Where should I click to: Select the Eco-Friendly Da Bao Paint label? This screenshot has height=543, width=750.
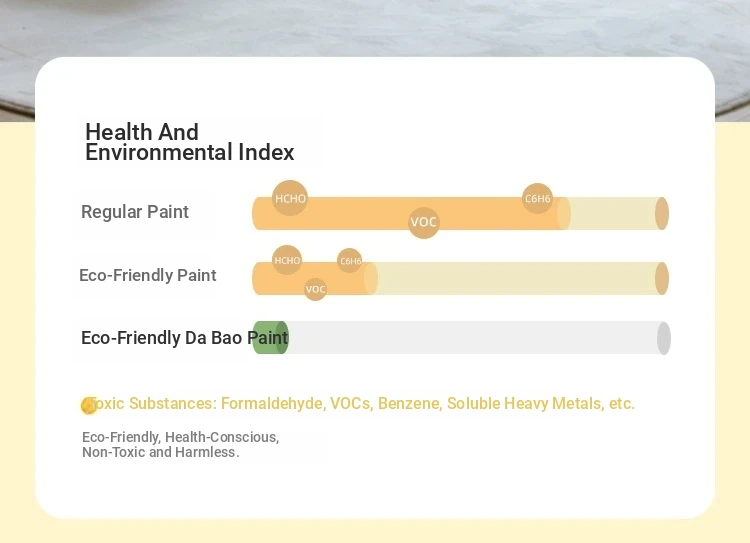pos(185,338)
